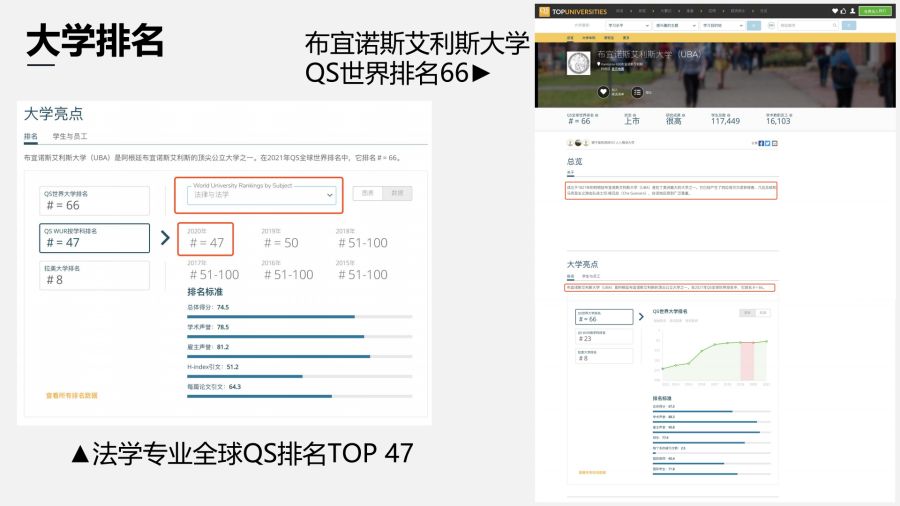The height and width of the screenshot is (506, 900).
Task: Select the QS世界大学排名 #=66 card in the large panel
Action: pyautogui.click(x=95, y=201)
